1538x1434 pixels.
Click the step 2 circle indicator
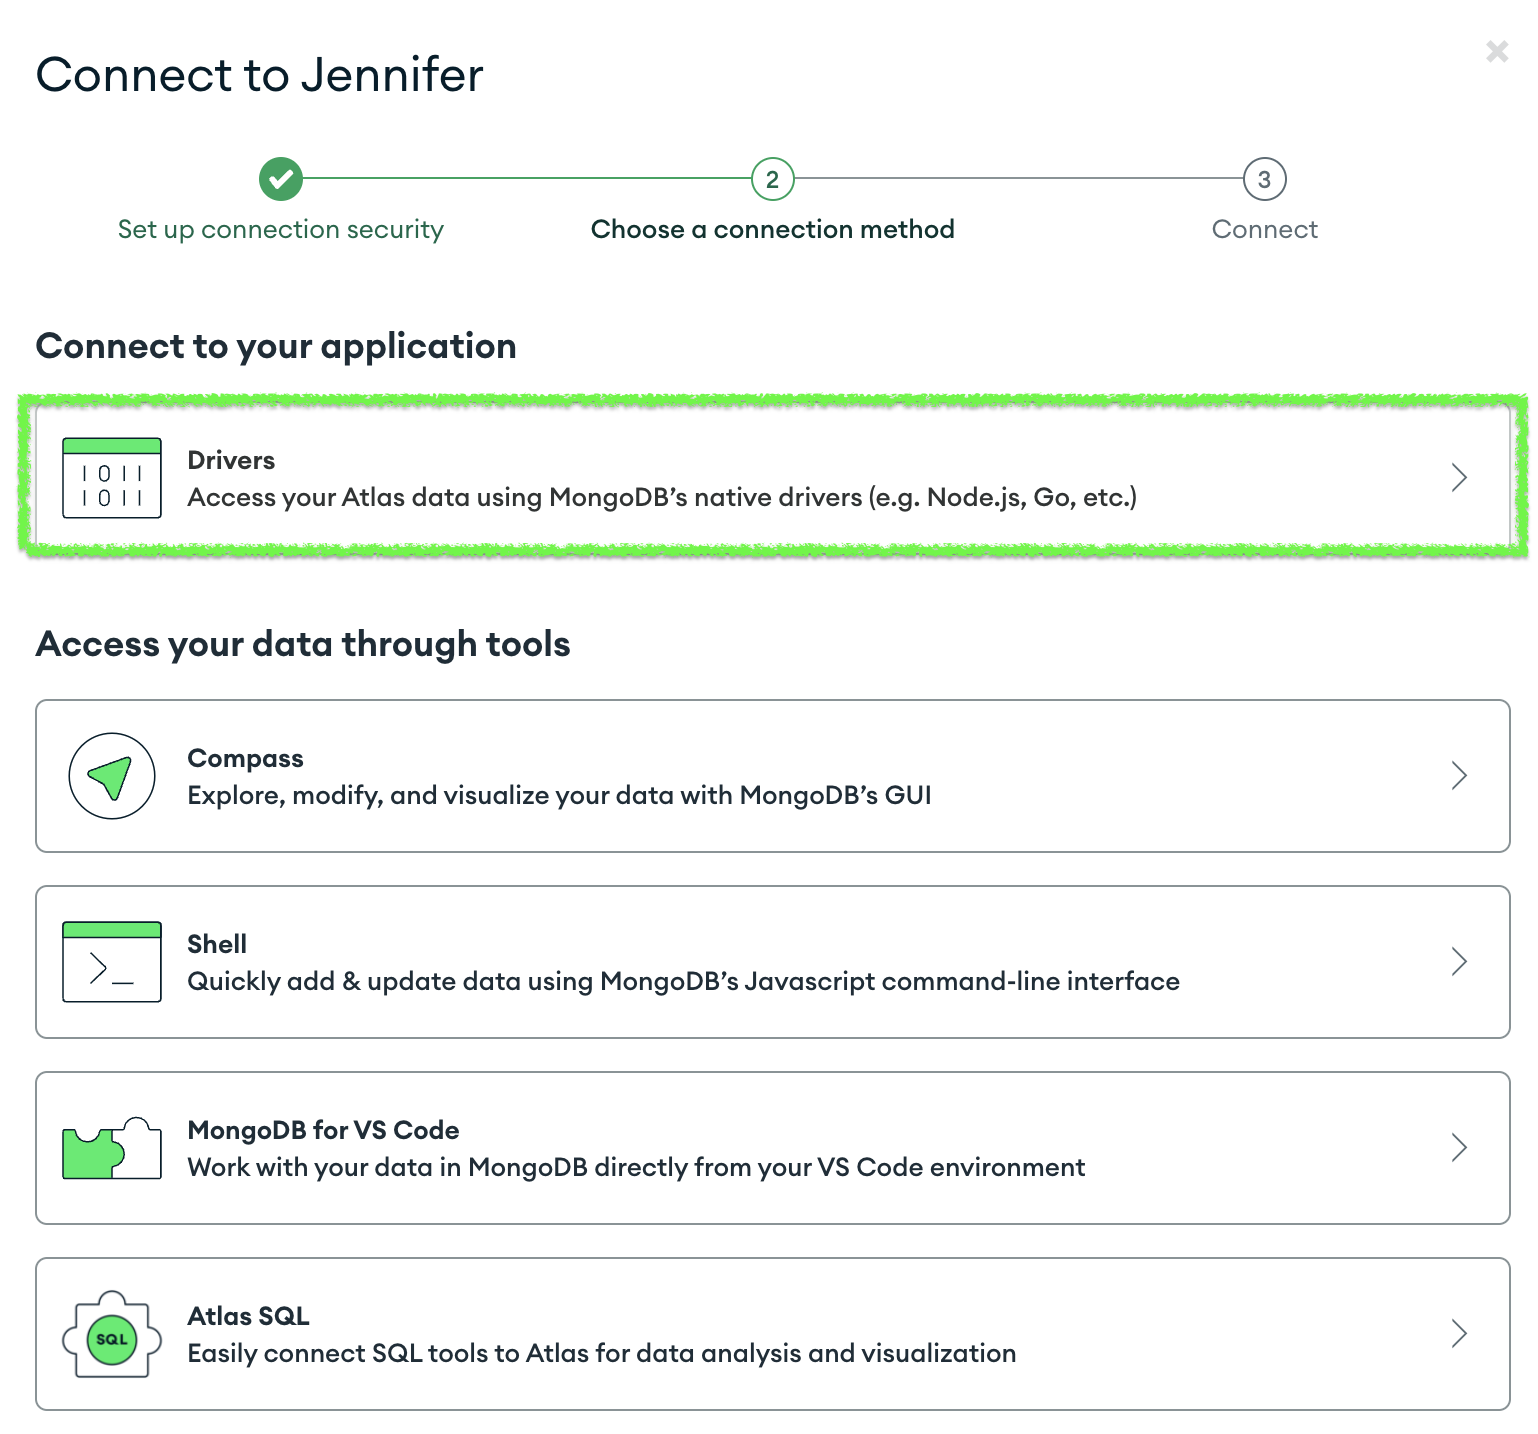point(772,179)
